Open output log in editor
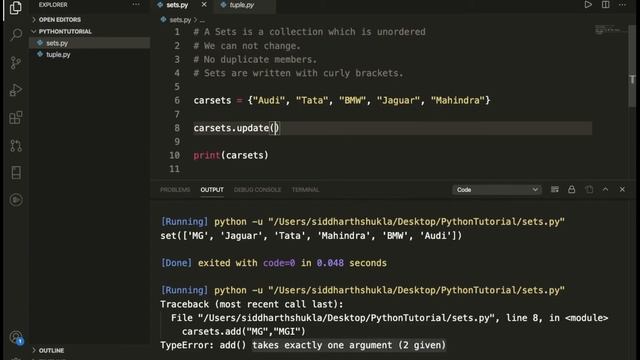The height and width of the screenshot is (360, 640). tap(589, 189)
